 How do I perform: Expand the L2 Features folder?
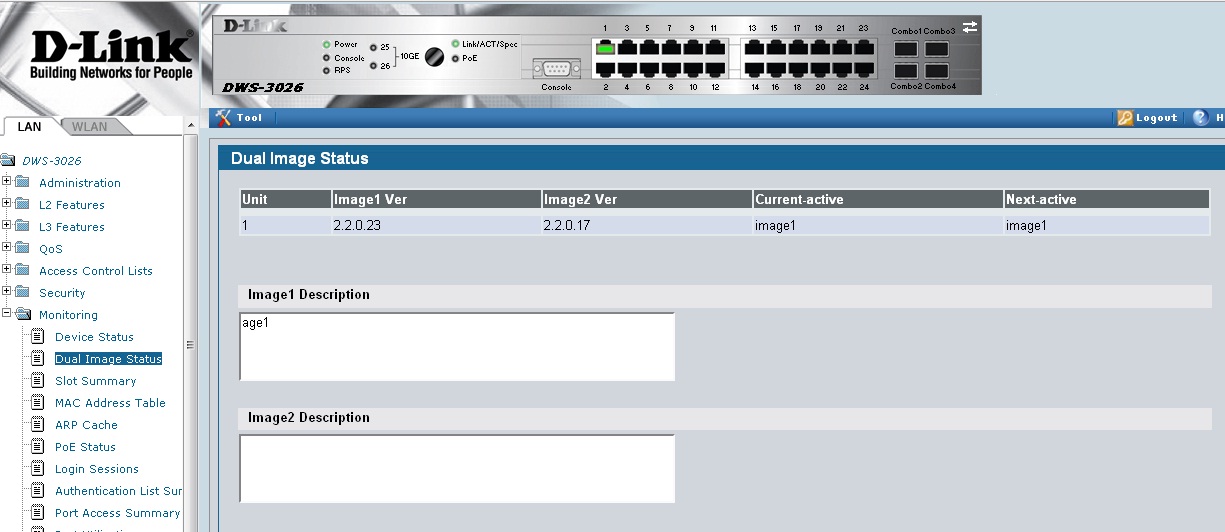7,203
